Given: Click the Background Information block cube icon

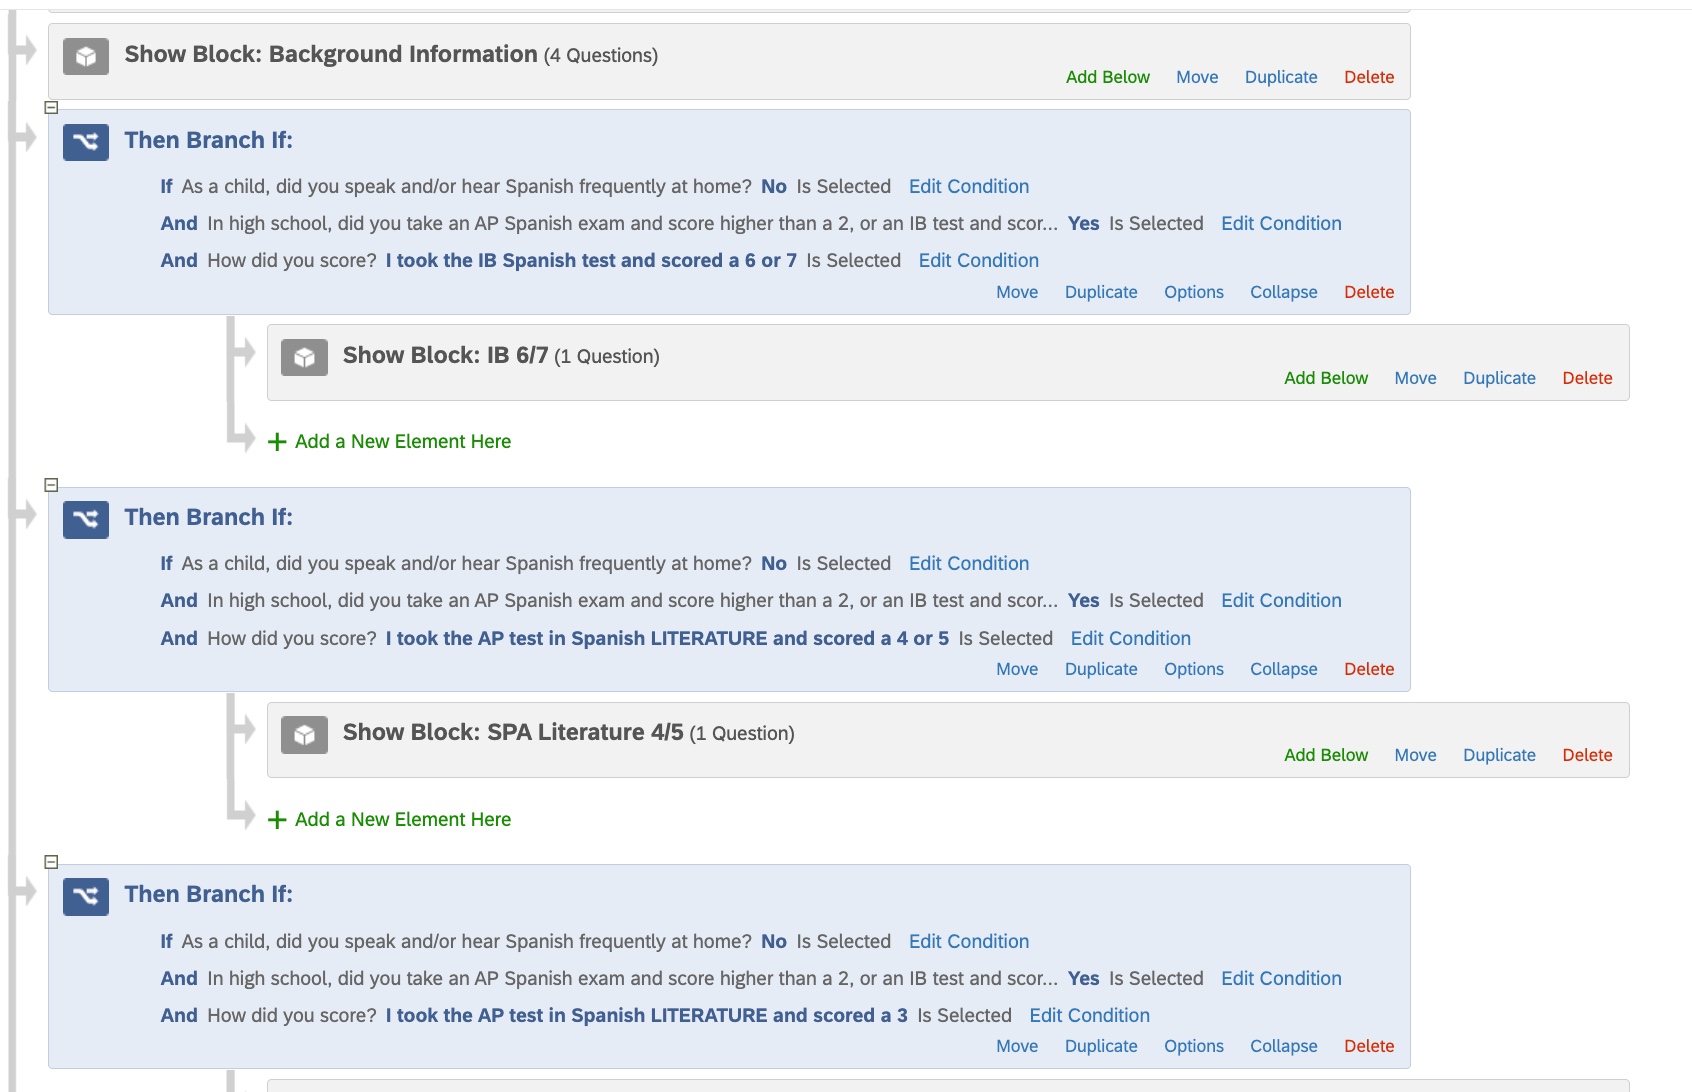Looking at the screenshot, I should pyautogui.click(x=86, y=56).
